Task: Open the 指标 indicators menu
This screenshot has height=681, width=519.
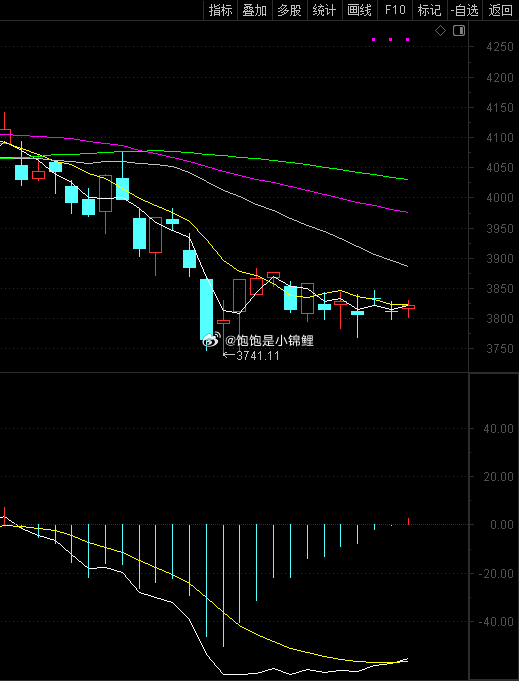Action: point(220,10)
